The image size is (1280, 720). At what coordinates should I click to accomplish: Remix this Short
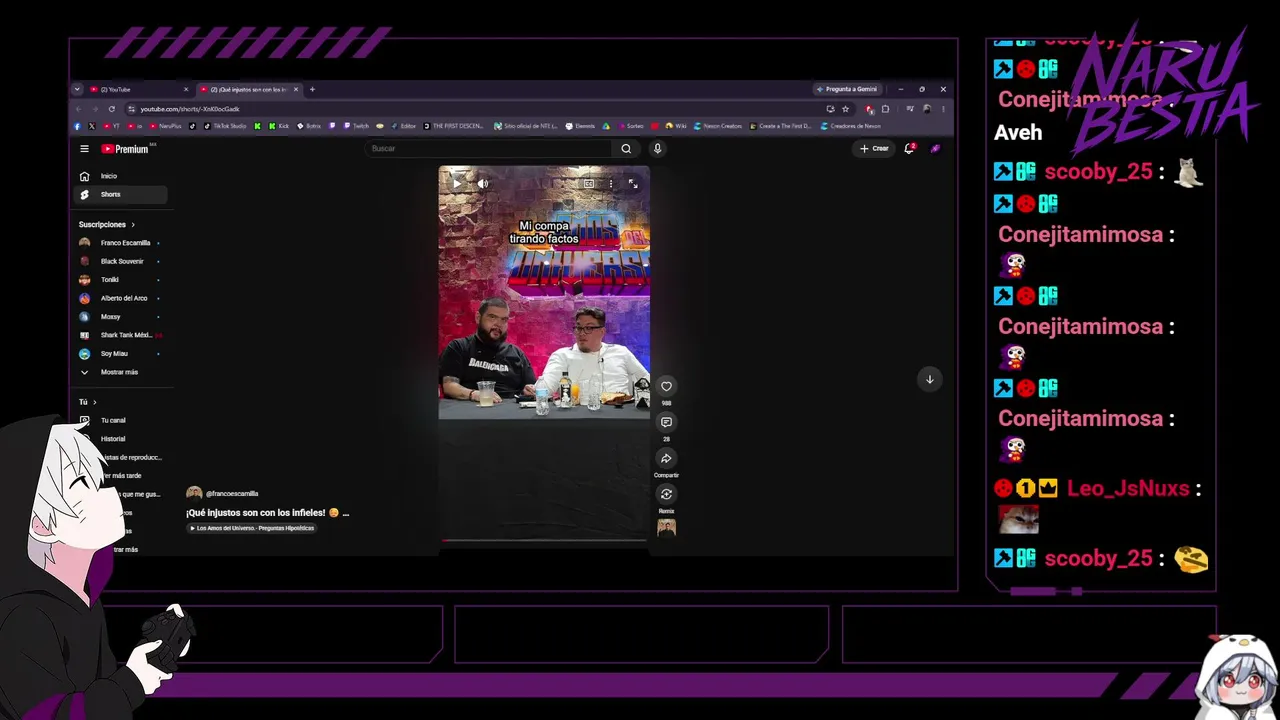click(666, 494)
